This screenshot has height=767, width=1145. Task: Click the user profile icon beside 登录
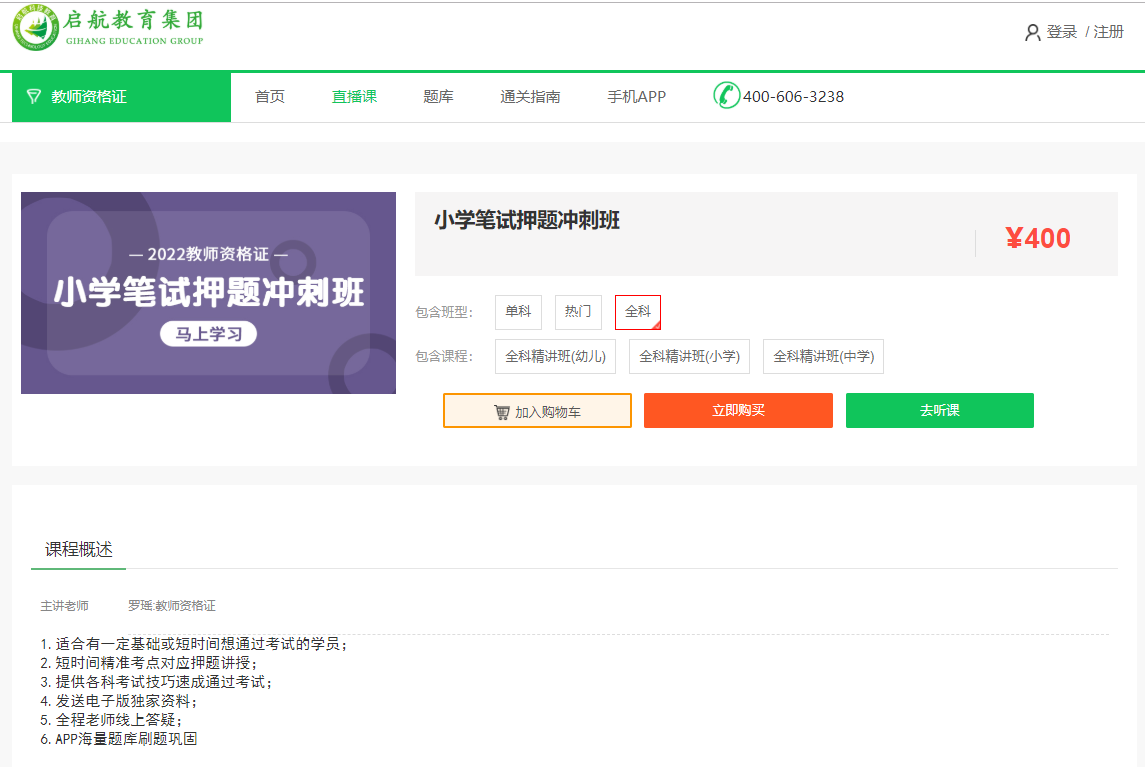[1032, 33]
